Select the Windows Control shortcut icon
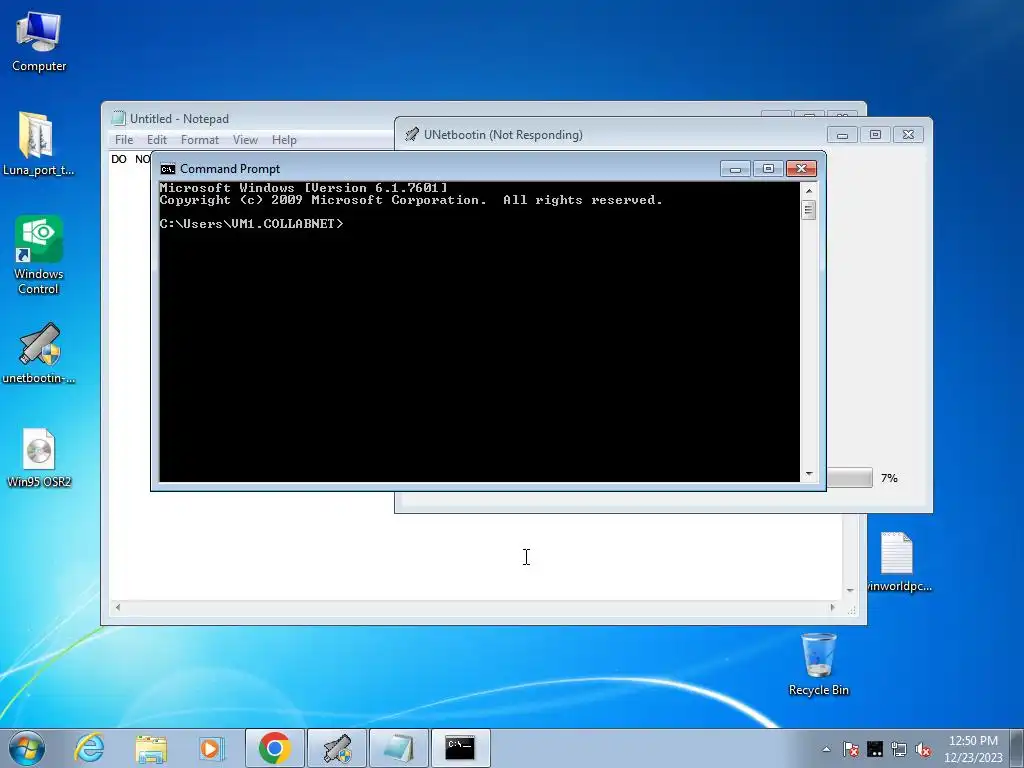Screen dimensions: 1024x768 point(39,255)
